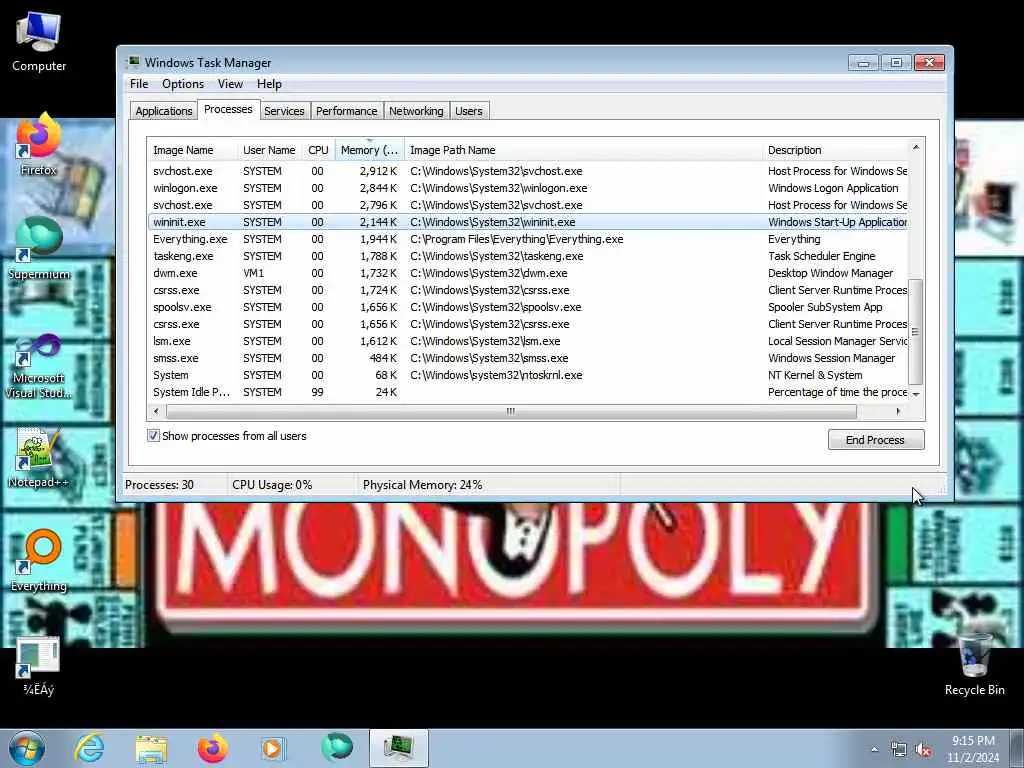Viewport: 1024px width, 768px height.
Task: Select the Everything desktop shortcut
Action: (39, 561)
